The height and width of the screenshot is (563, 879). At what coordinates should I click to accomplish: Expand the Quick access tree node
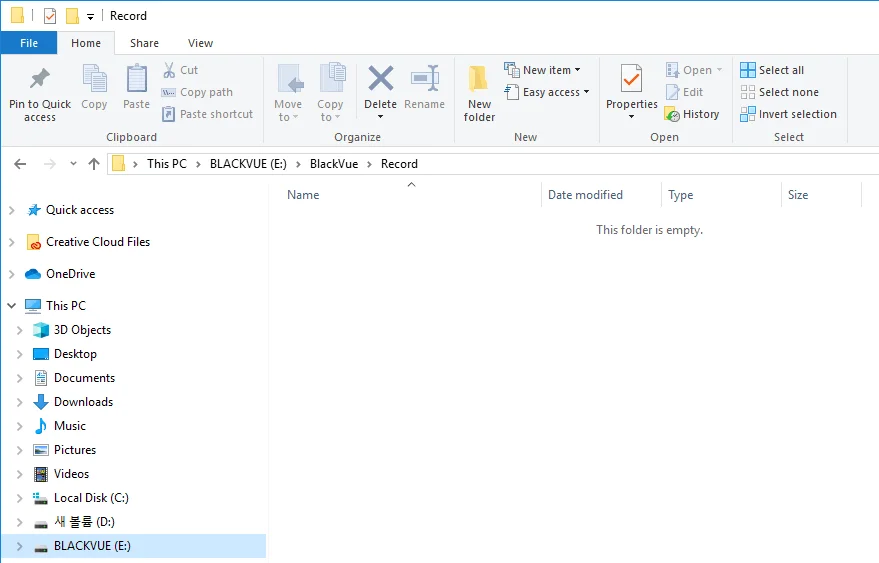coord(12,210)
